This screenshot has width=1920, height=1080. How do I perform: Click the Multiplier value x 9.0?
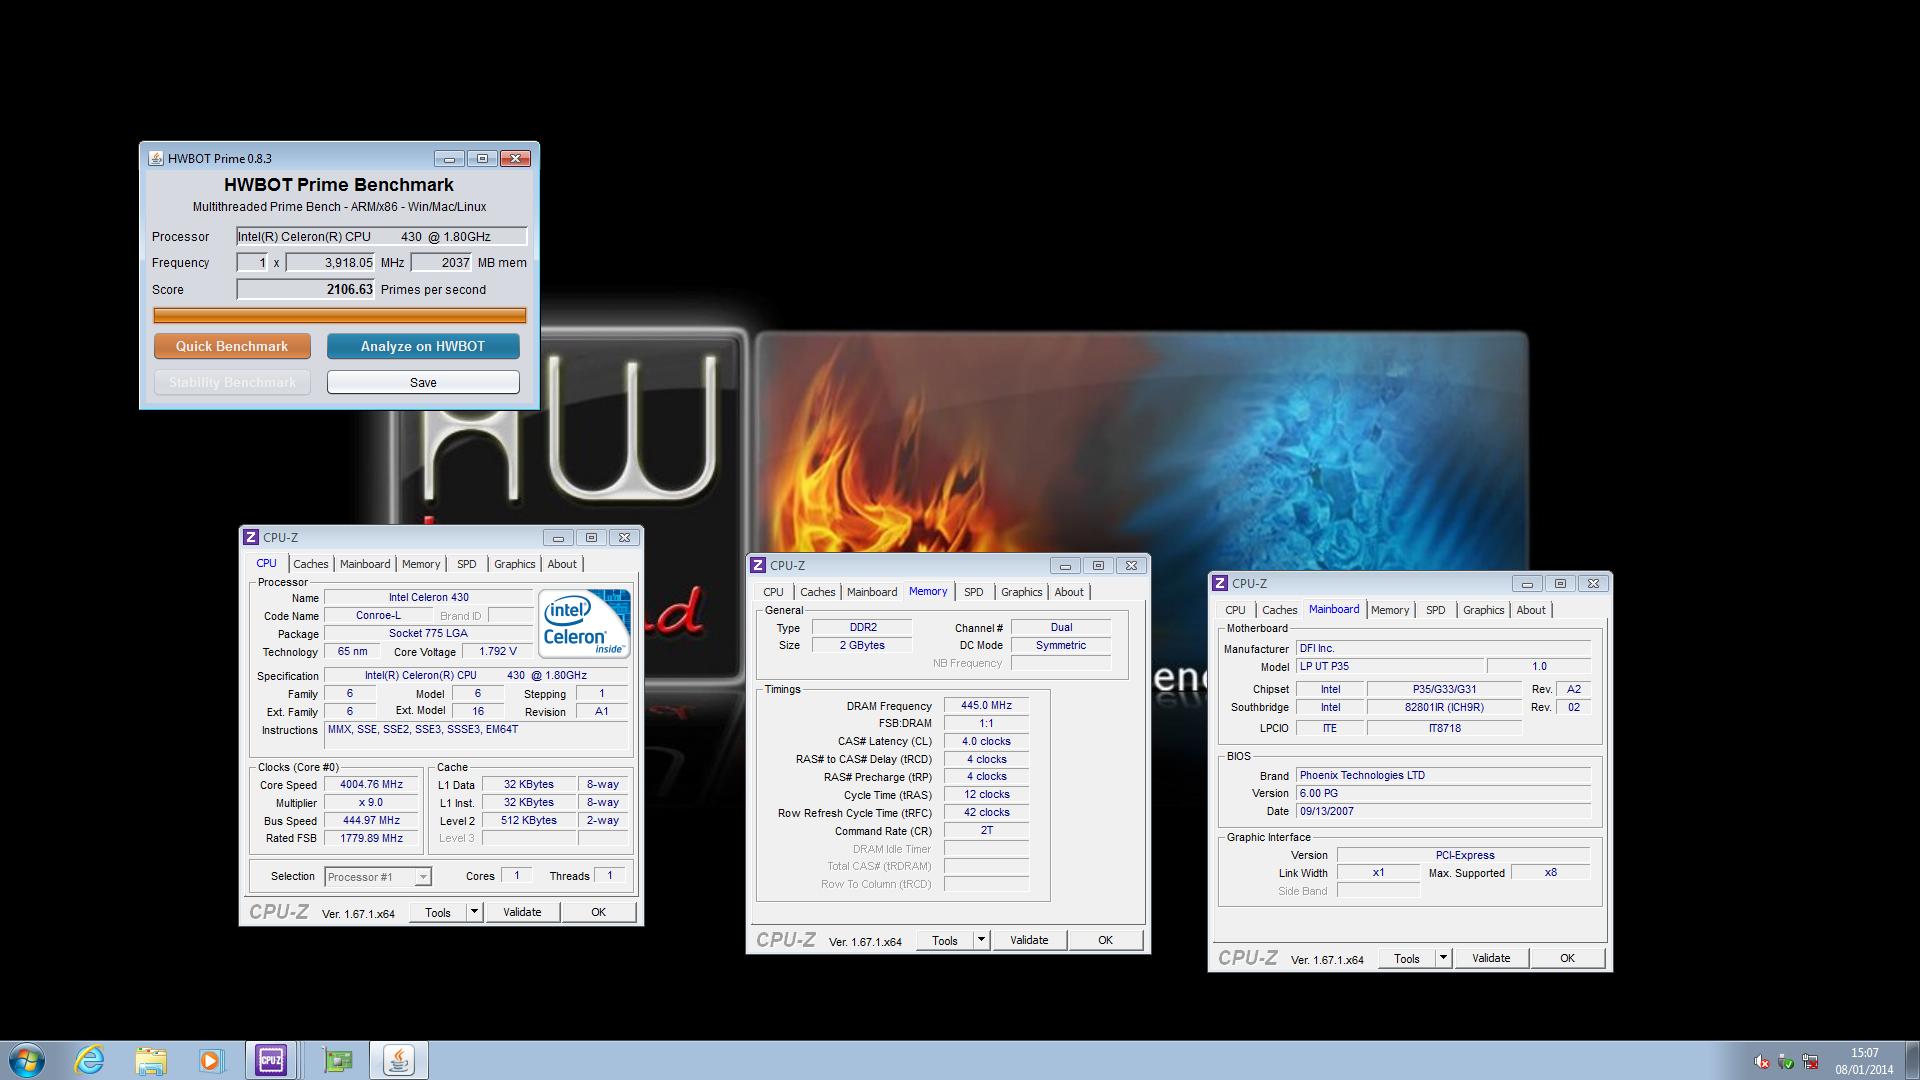[371, 803]
